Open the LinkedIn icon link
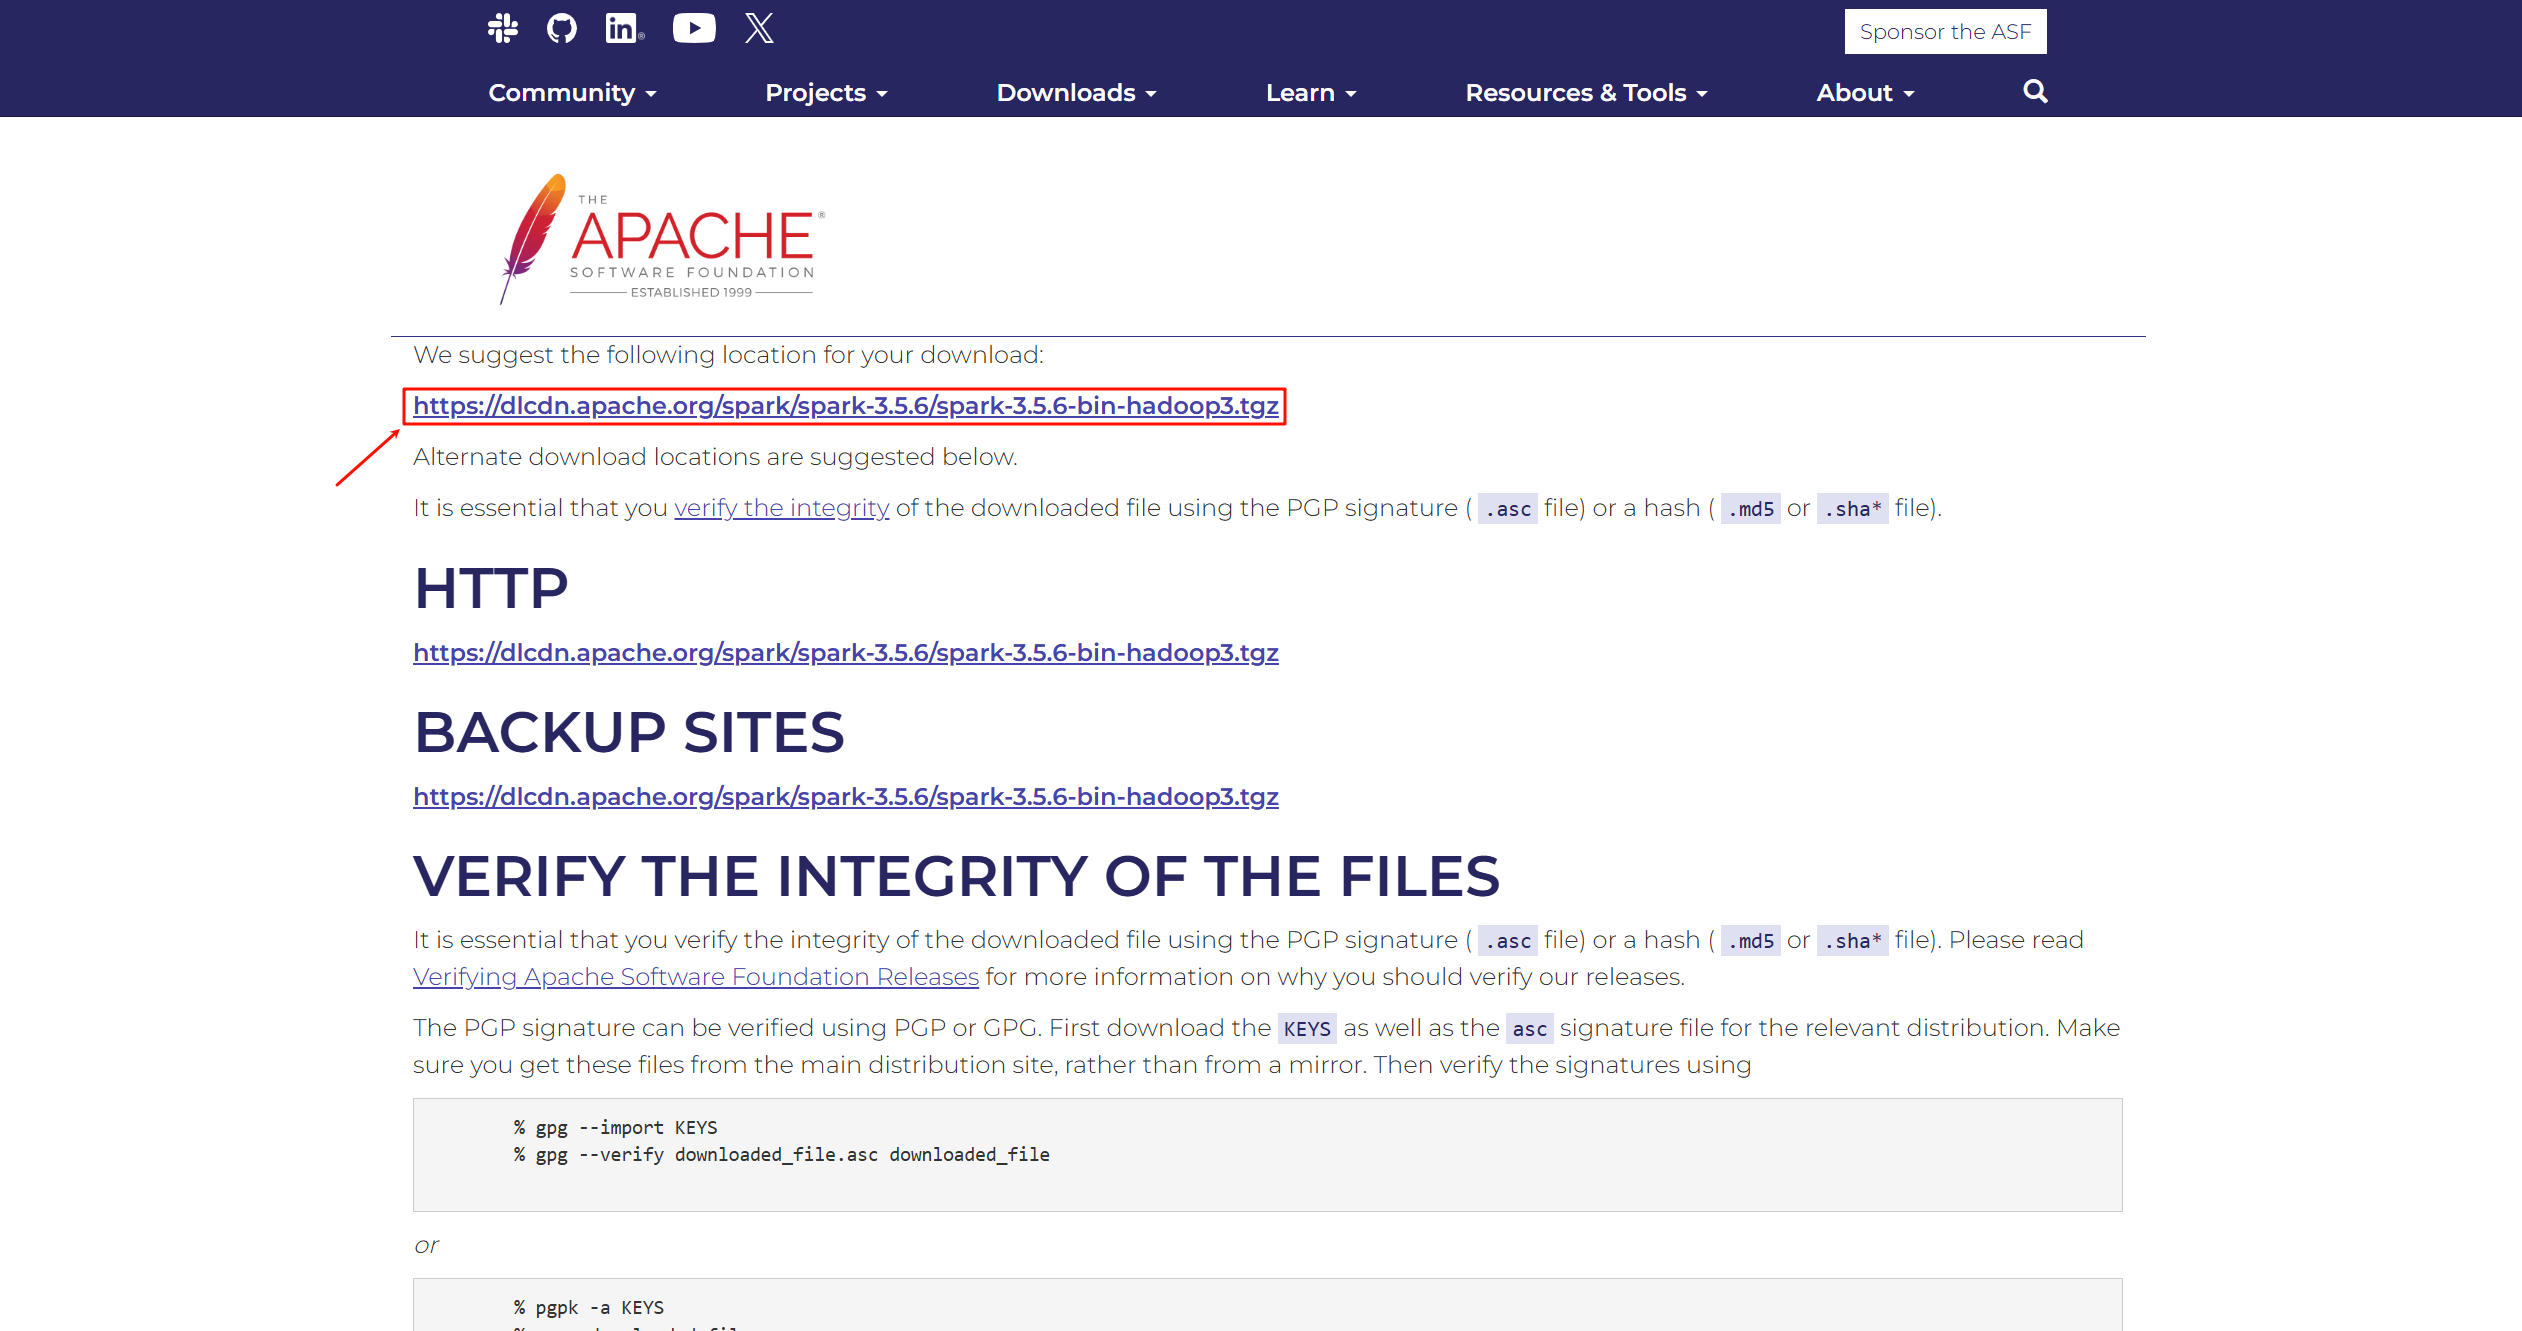2522x1331 pixels. 624,28
